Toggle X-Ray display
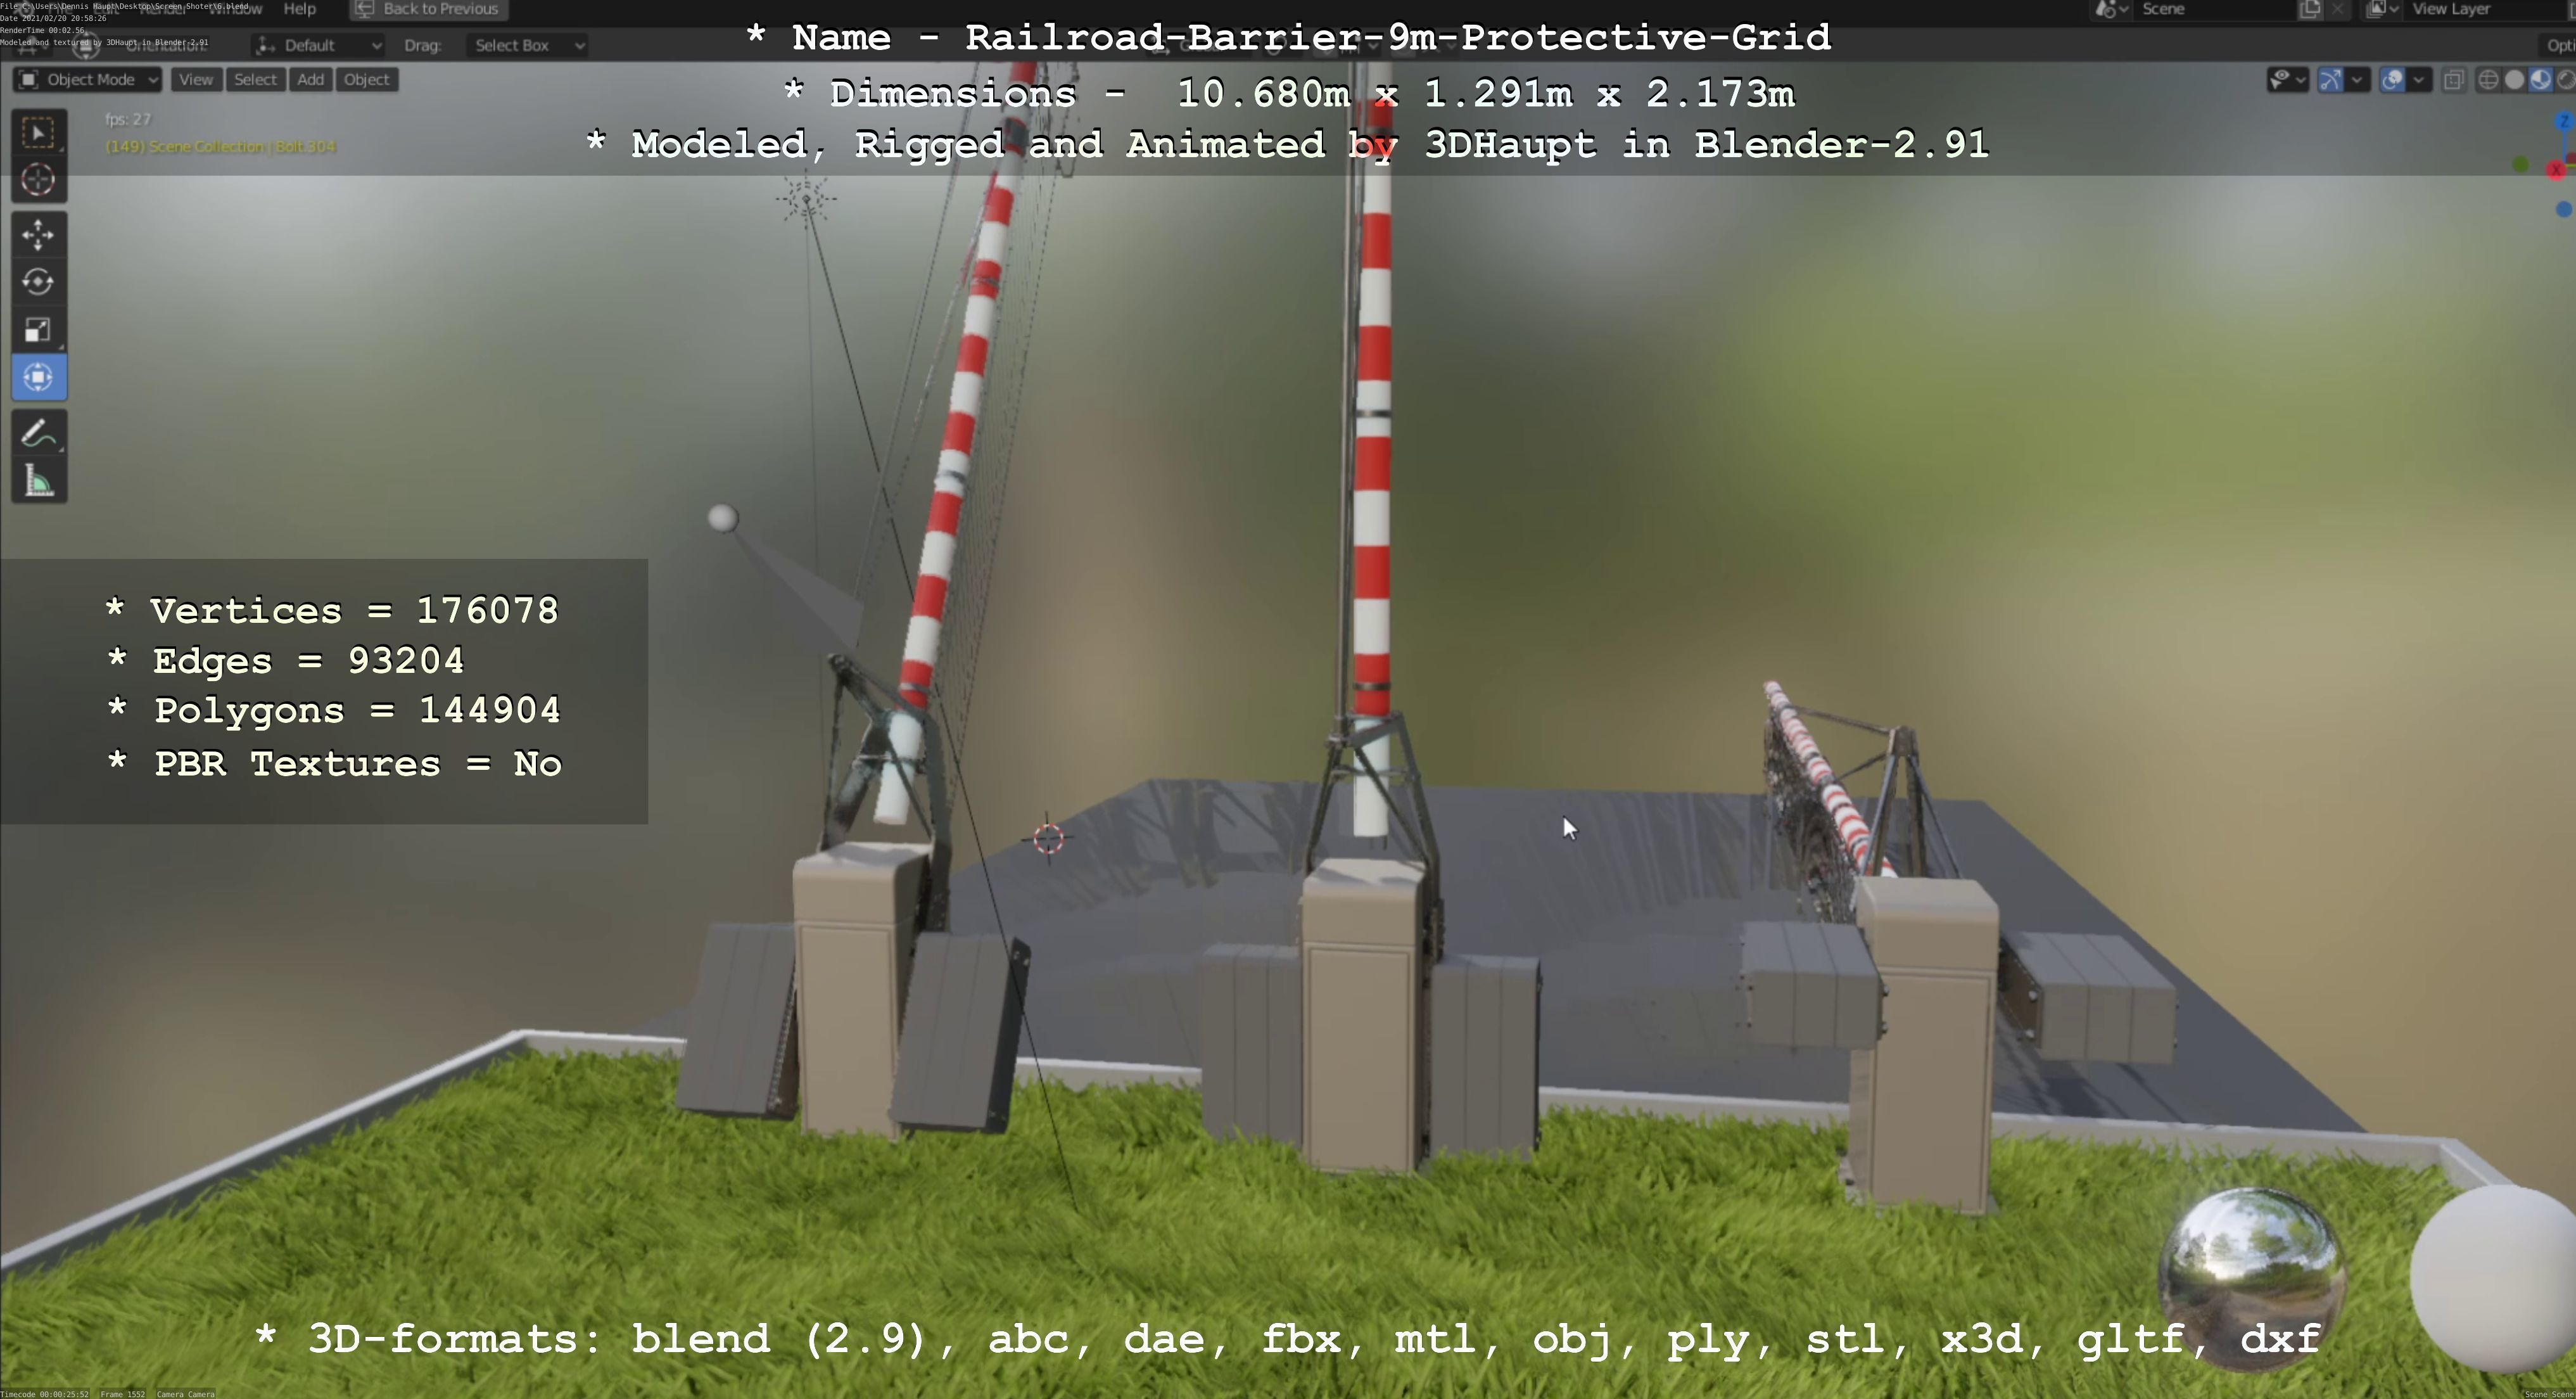The image size is (2576, 1399). [x=2453, y=80]
